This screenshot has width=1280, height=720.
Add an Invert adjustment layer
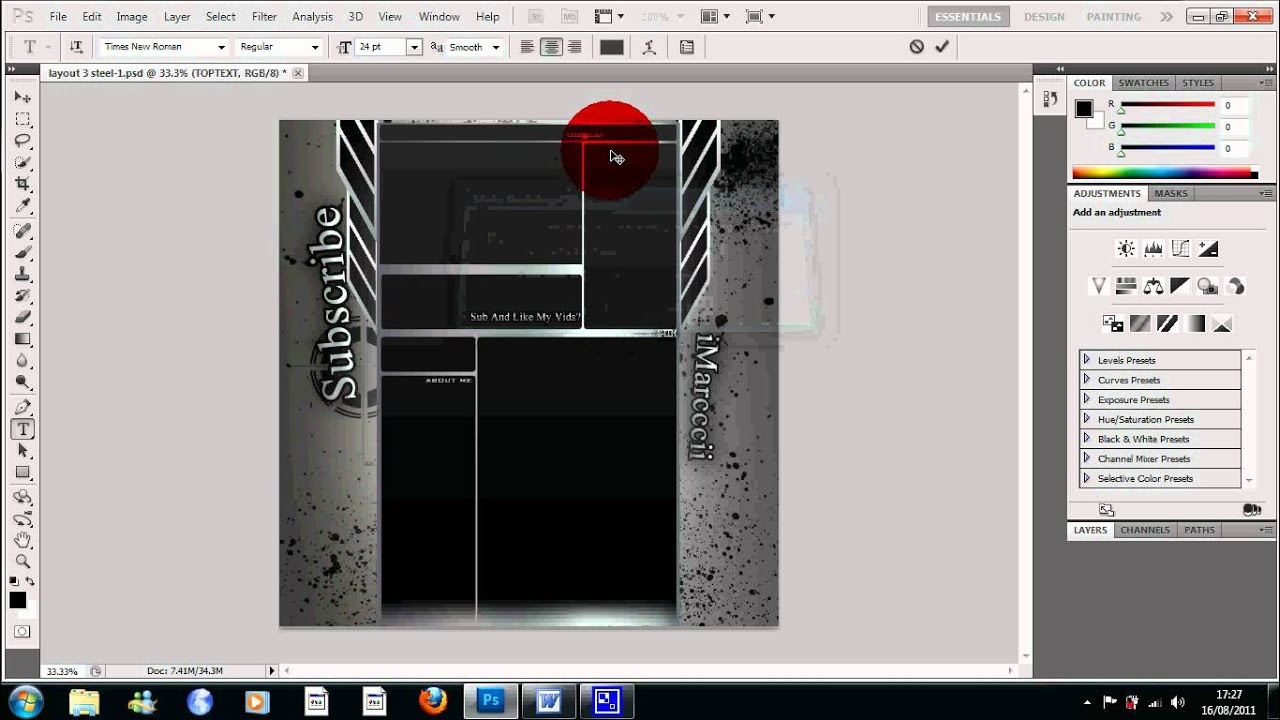1113,324
